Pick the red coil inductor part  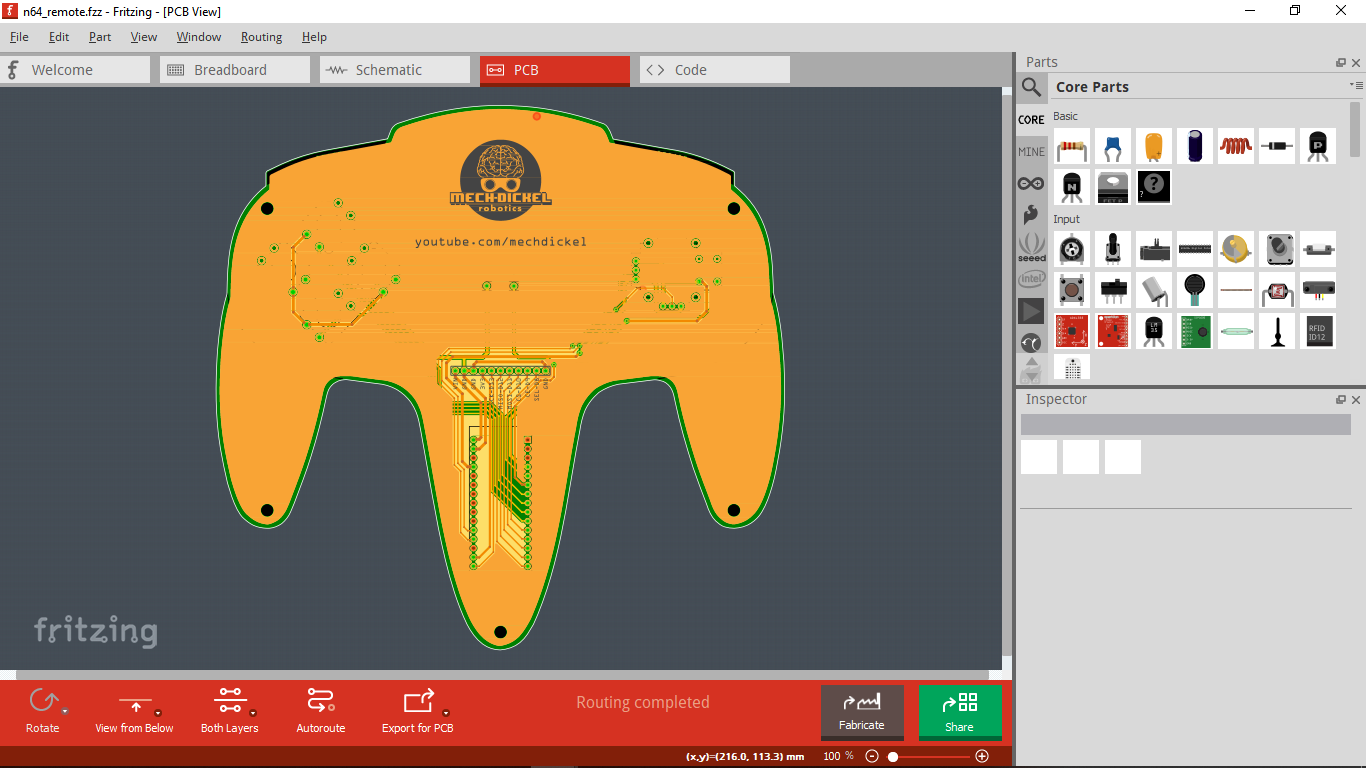coord(1236,146)
